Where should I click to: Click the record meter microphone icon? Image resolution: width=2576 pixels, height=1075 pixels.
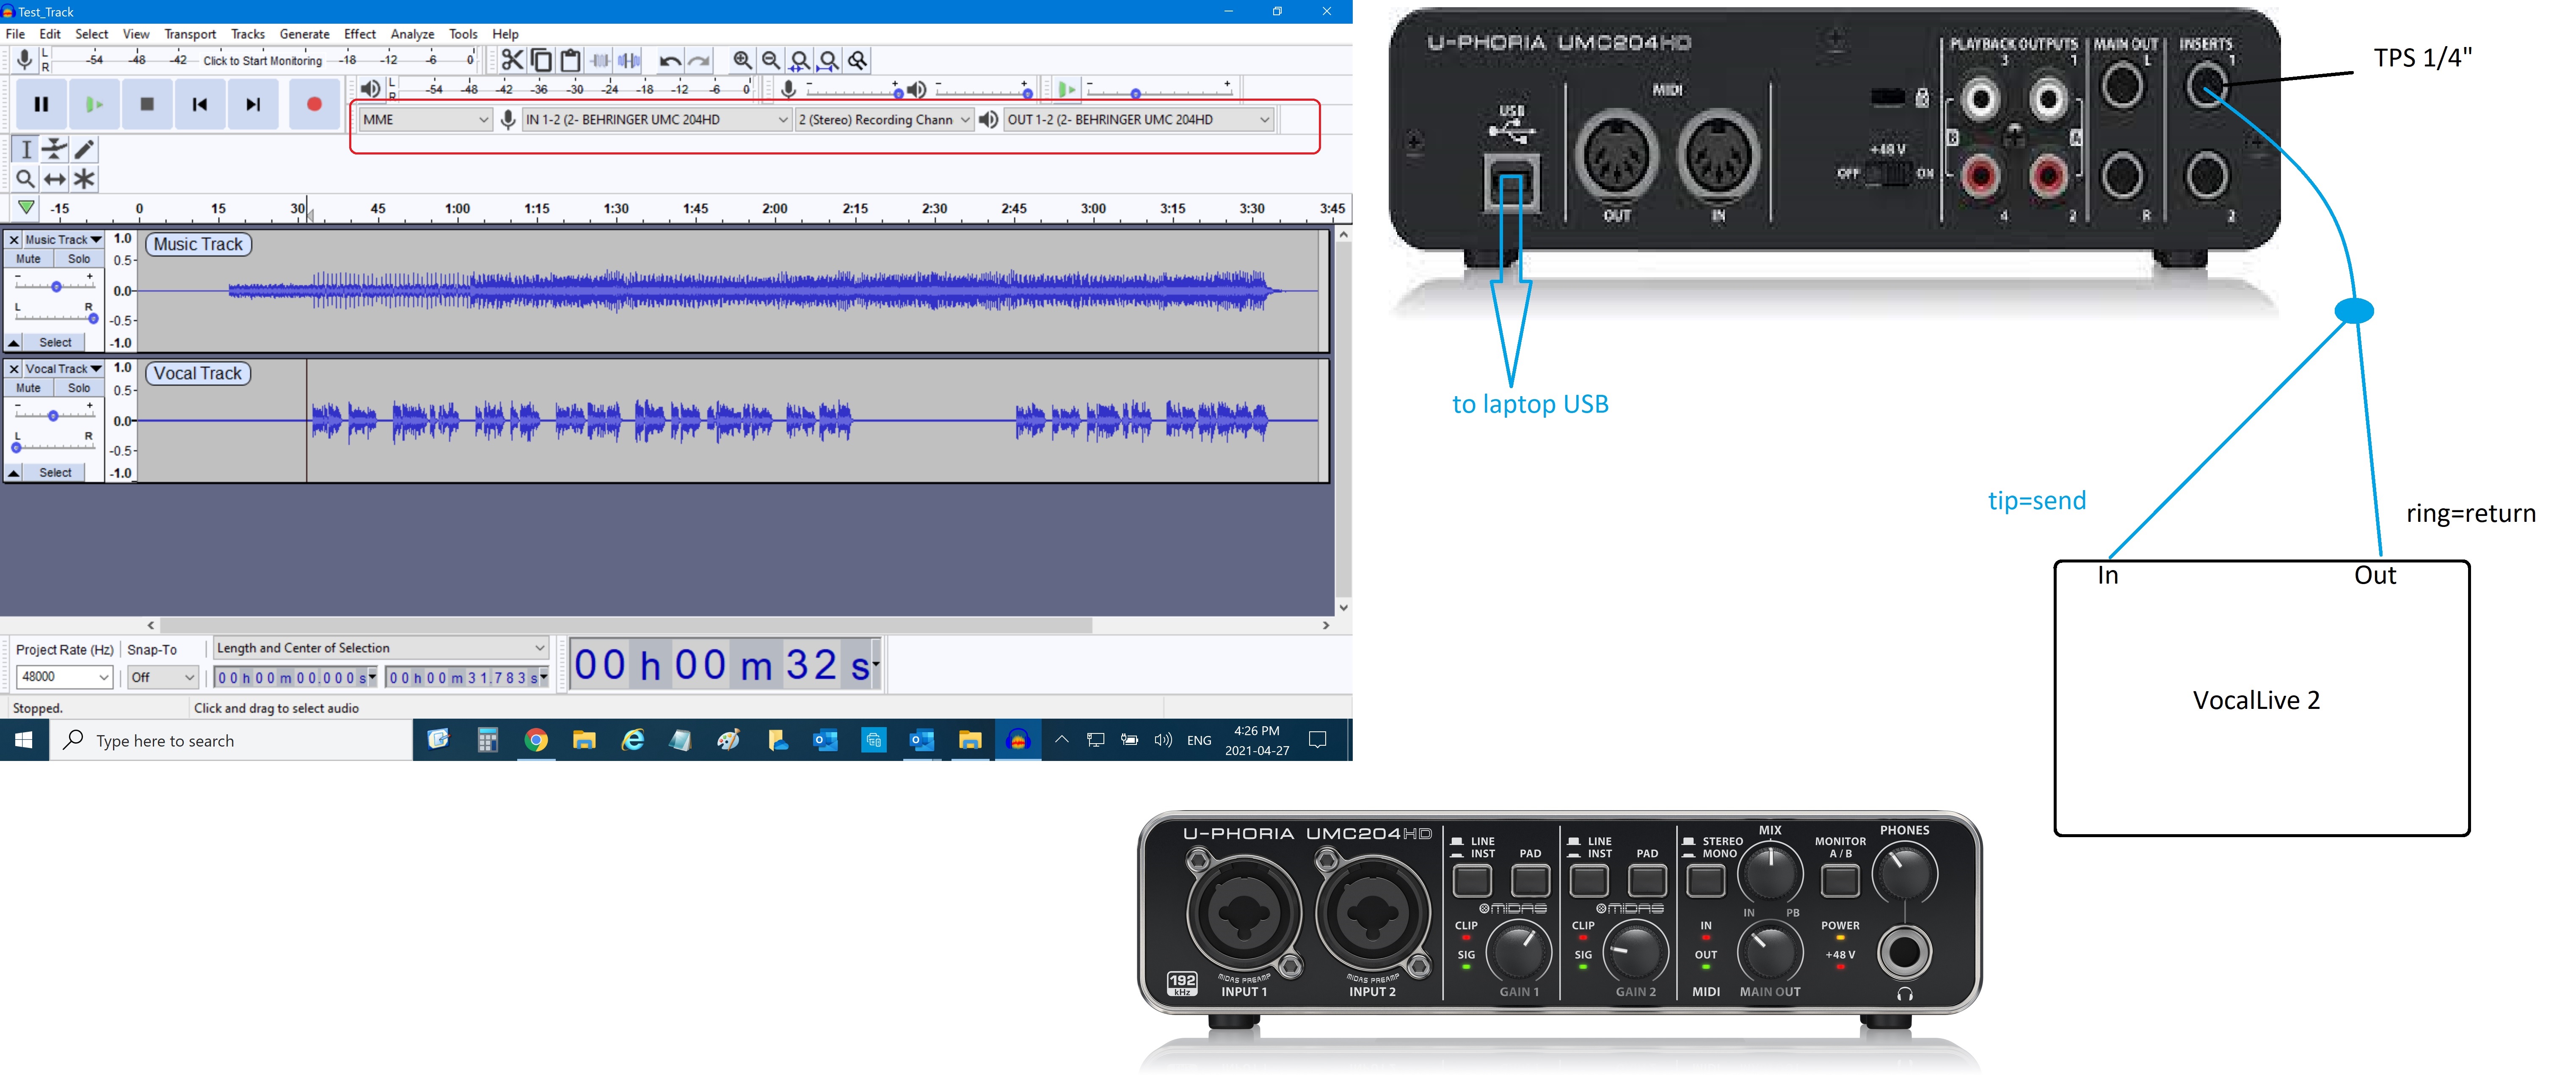(24, 60)
